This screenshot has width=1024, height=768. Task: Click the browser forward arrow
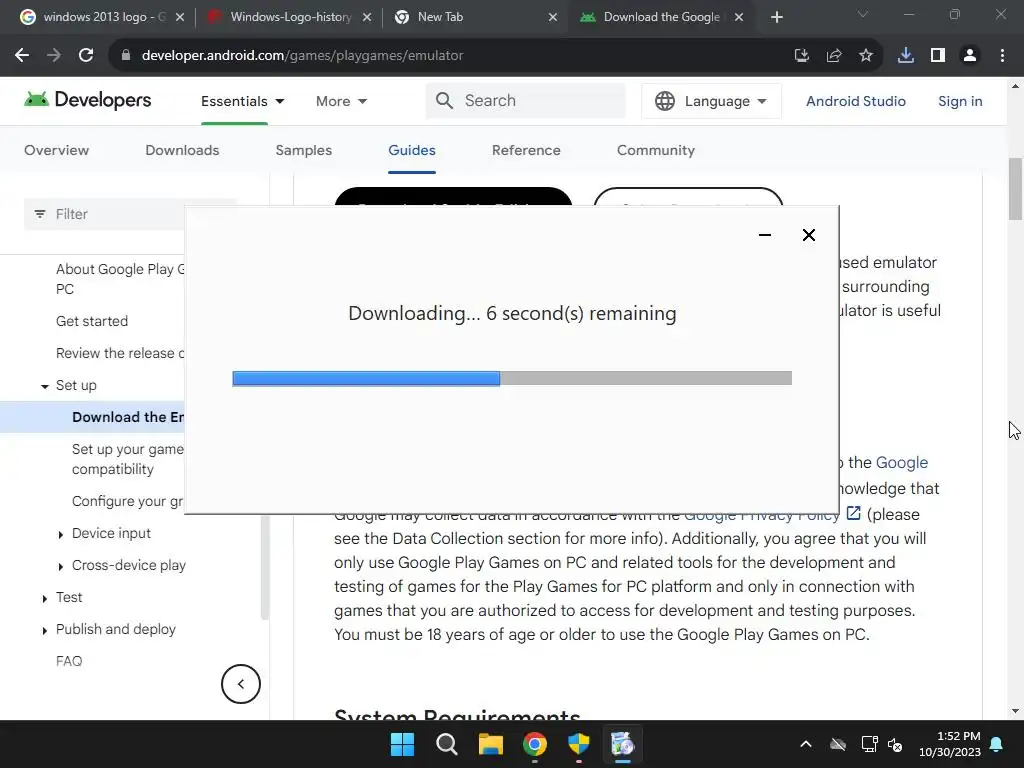tap(54, 56)
